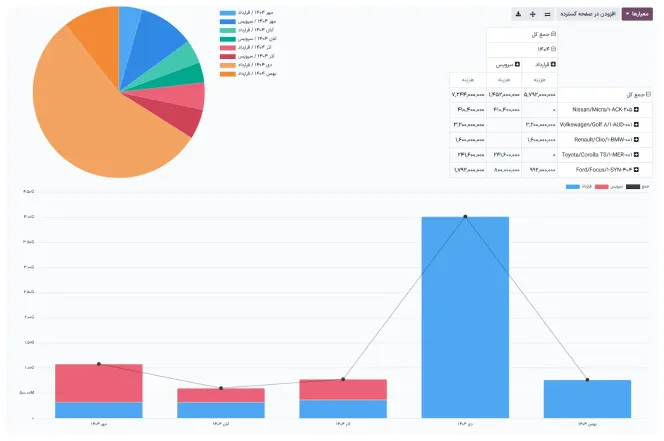Toggle the red سرویس series in bar chart legend
This screenshot has height=441, width=664.
pyautogui.click(x=610, y=187)
